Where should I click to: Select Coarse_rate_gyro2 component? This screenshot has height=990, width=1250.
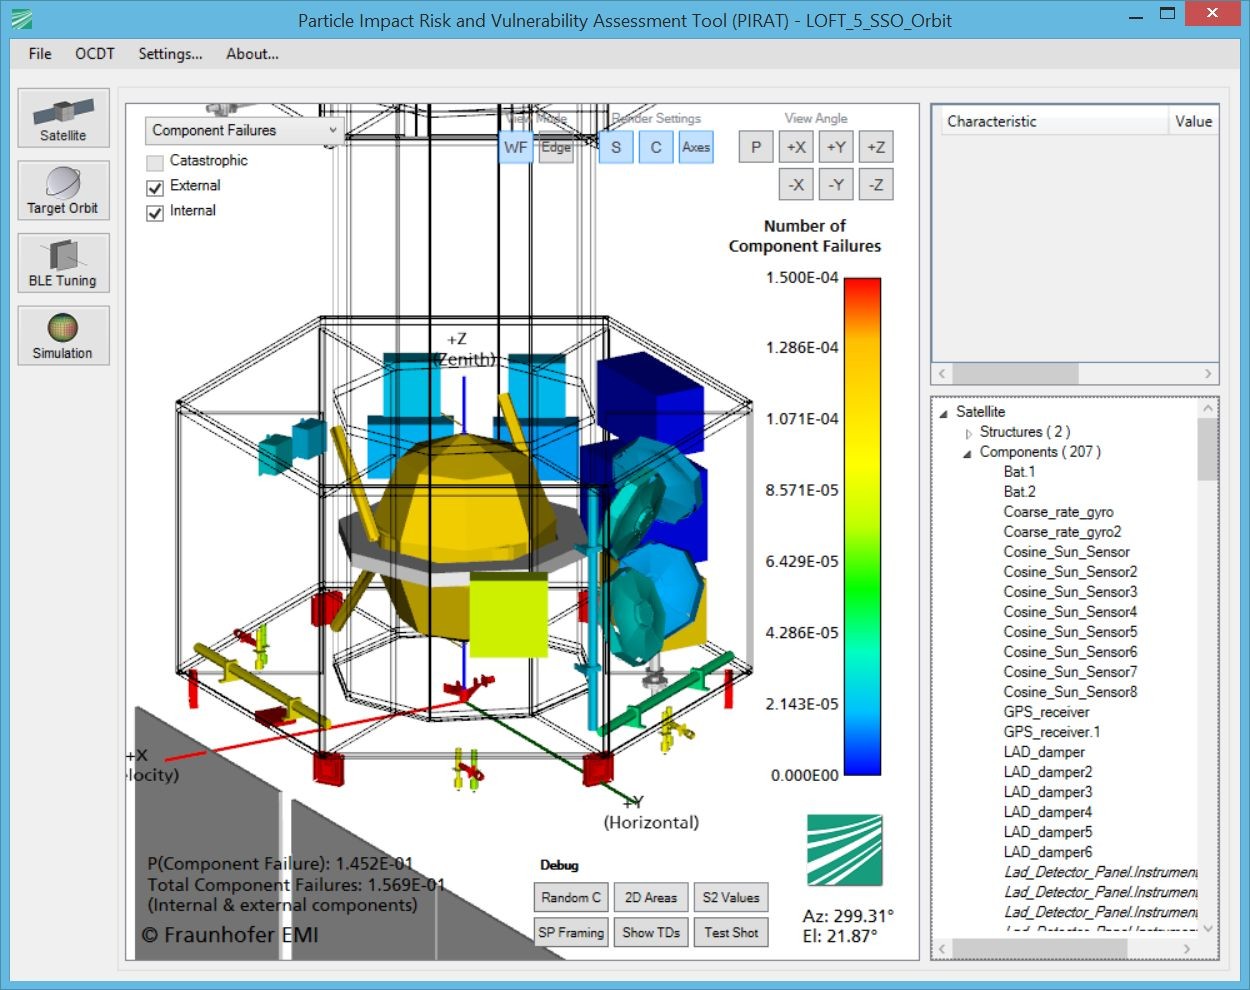(x=1062, y=532)
